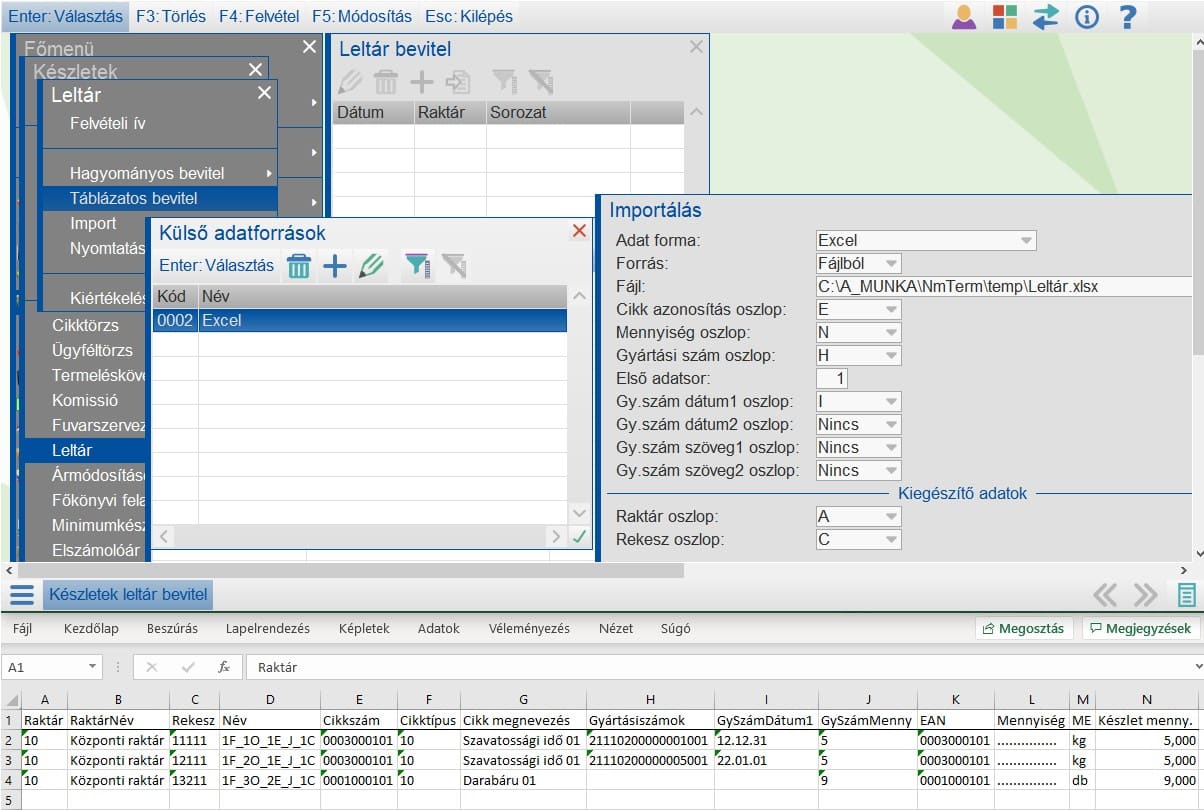Delete entry with trash icon in Külső adatforrások
Image resolution: width=1204 pixels, height=810 pixels.
[x=298, y=266]
